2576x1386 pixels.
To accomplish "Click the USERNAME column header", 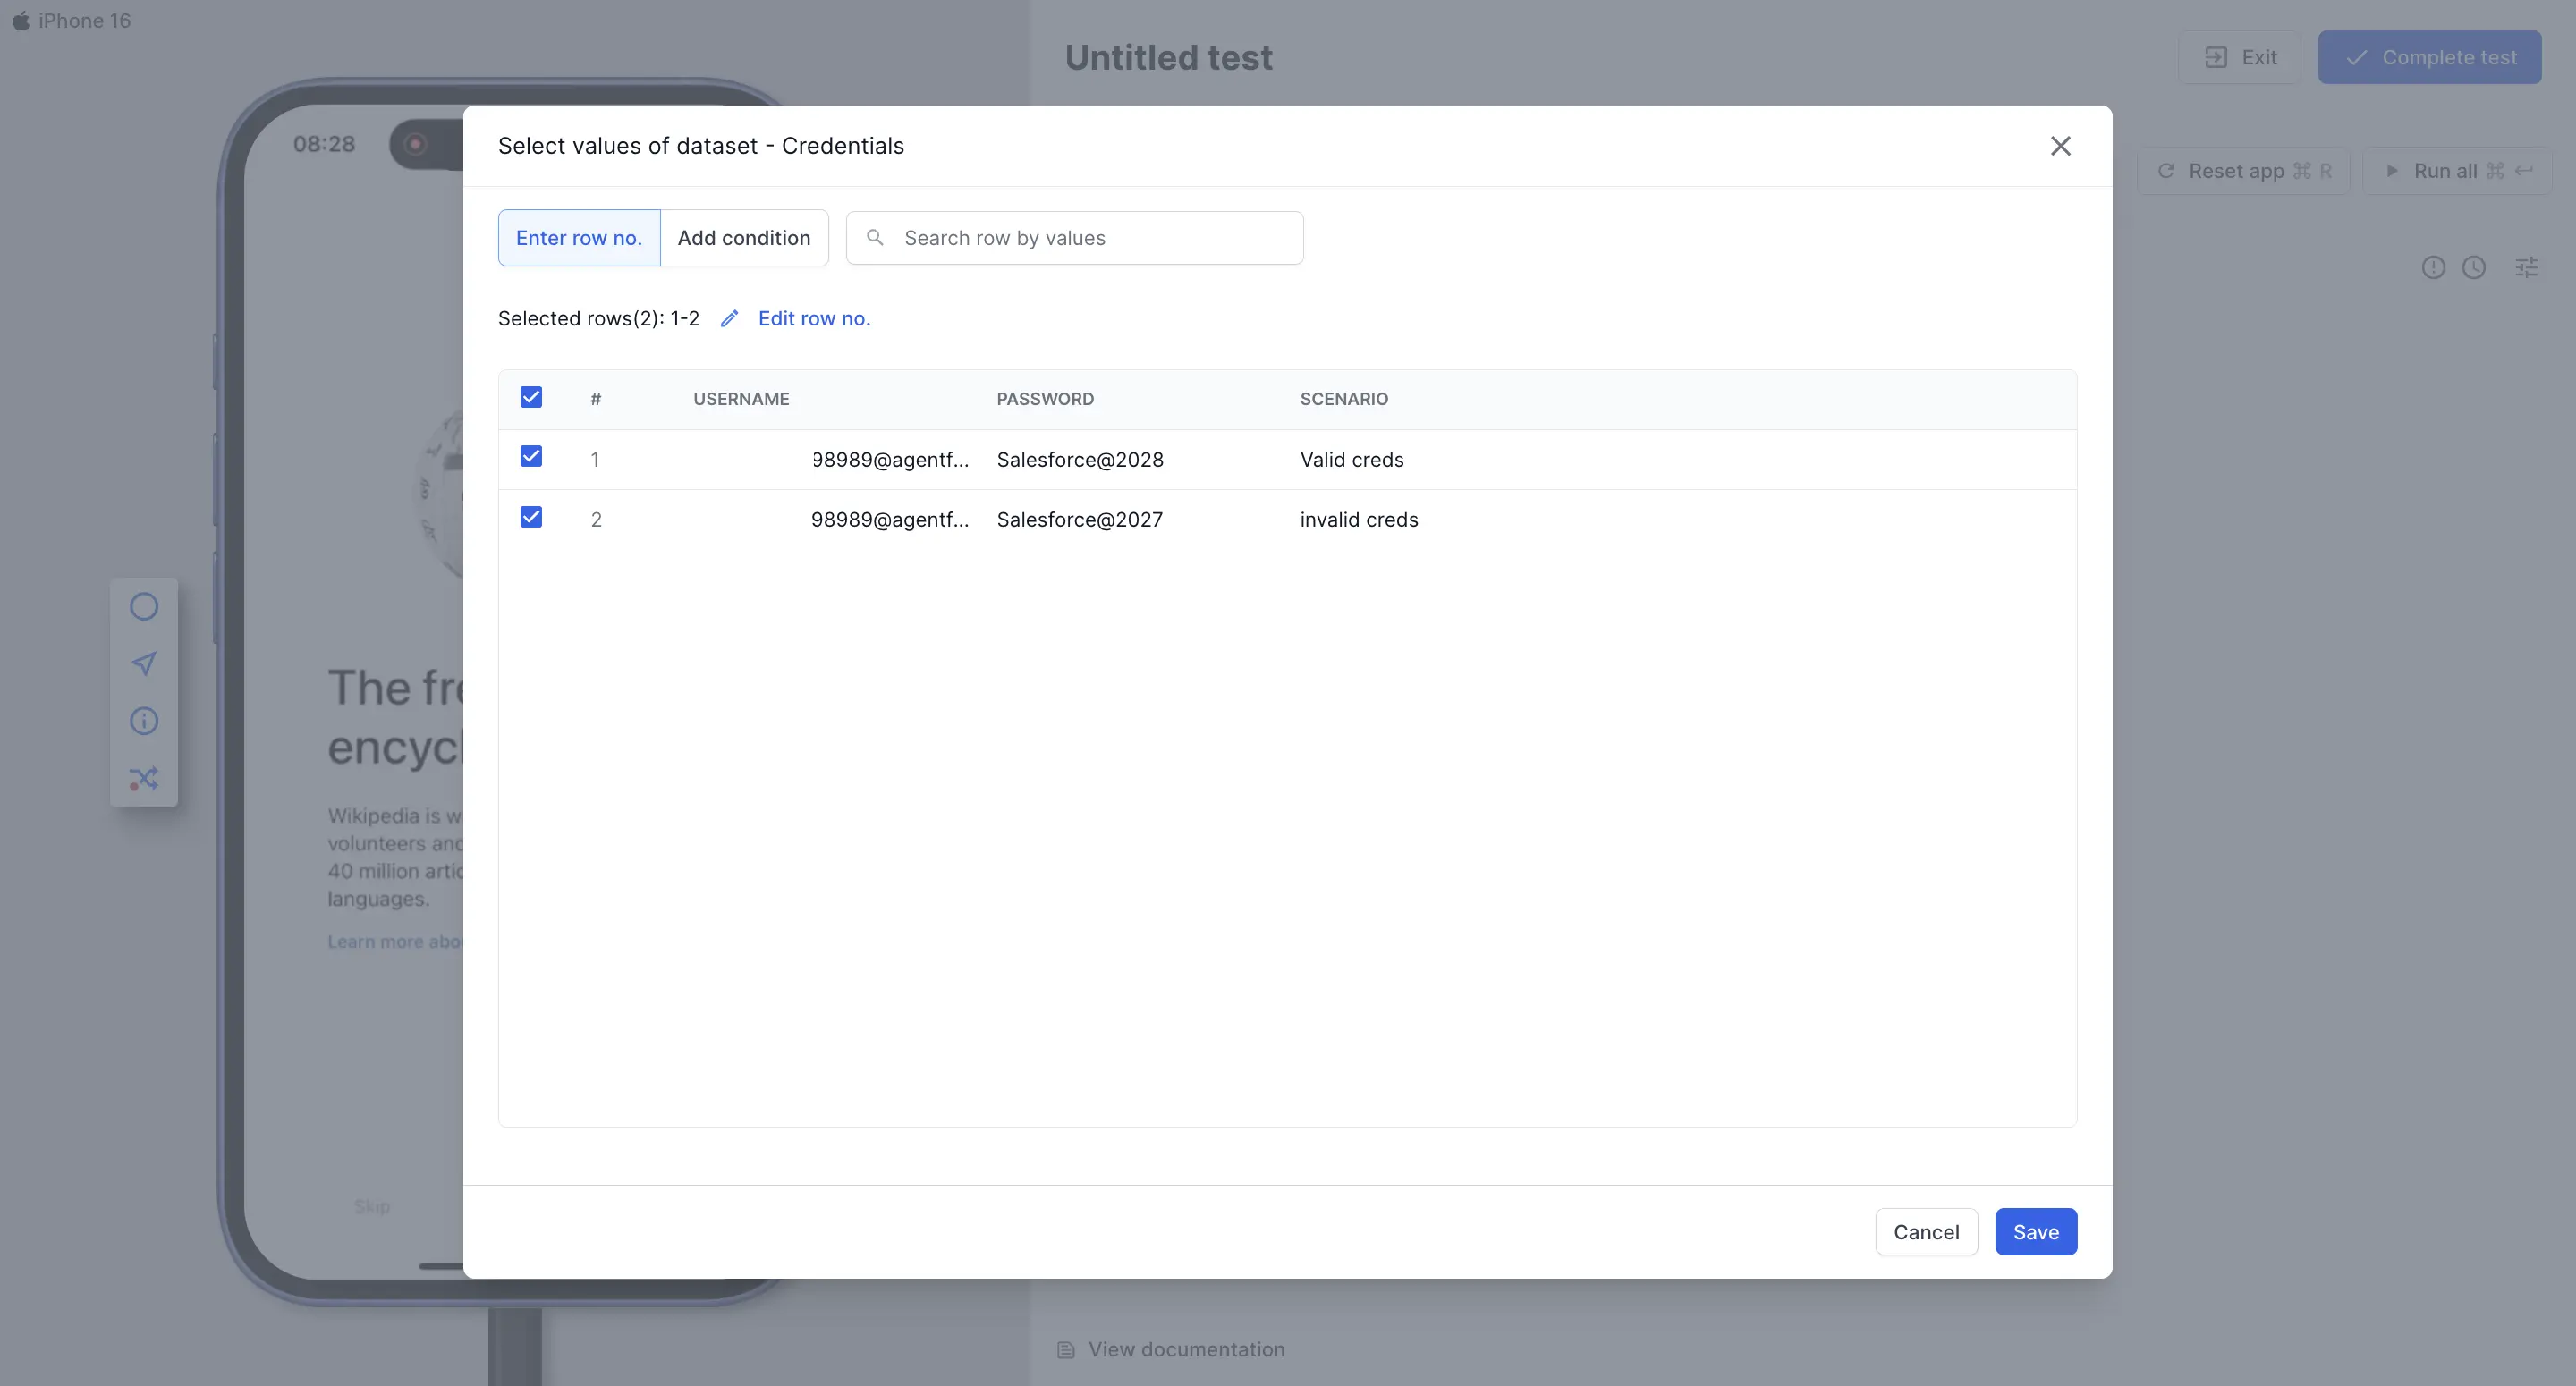I will (741, 399).
